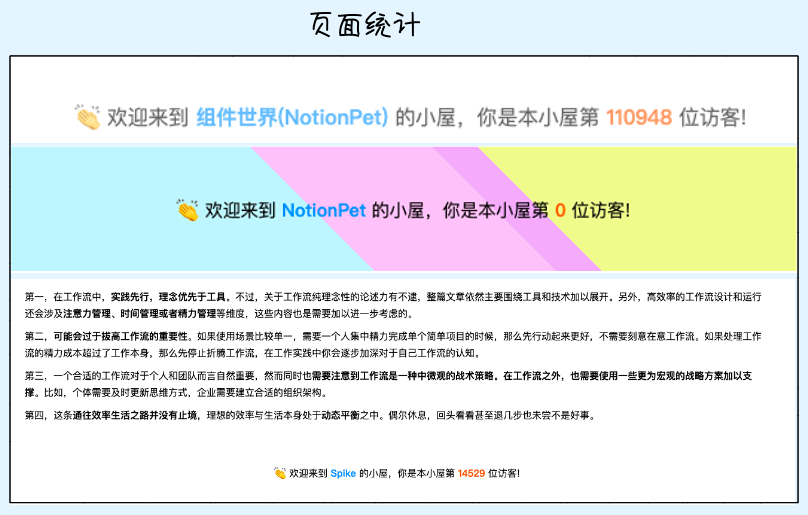Click the paragraph starting with 第一
This screenshot has width=808, height=515.
(x=393, y=305)
